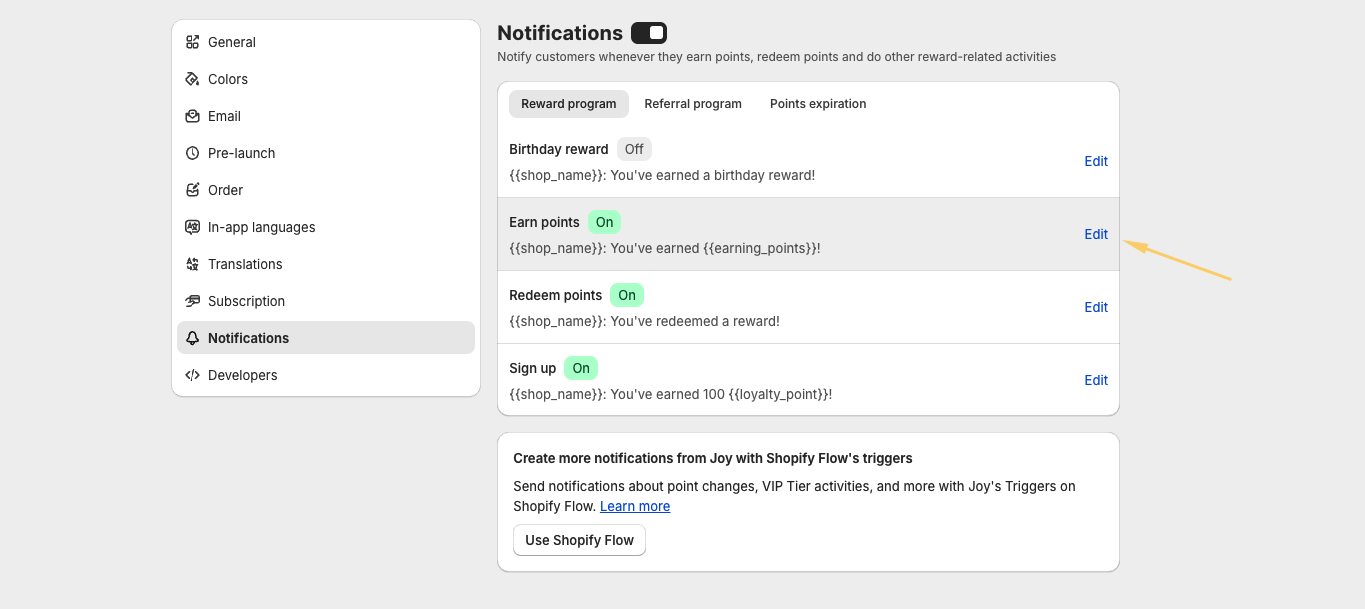This screenshot has height=609, width=1365.
Task: Click the Translations icon
Action: pos(193,264)
